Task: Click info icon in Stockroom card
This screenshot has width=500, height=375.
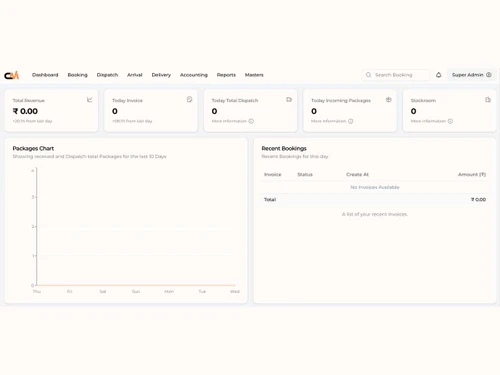Action: click(x=450, y=121)
